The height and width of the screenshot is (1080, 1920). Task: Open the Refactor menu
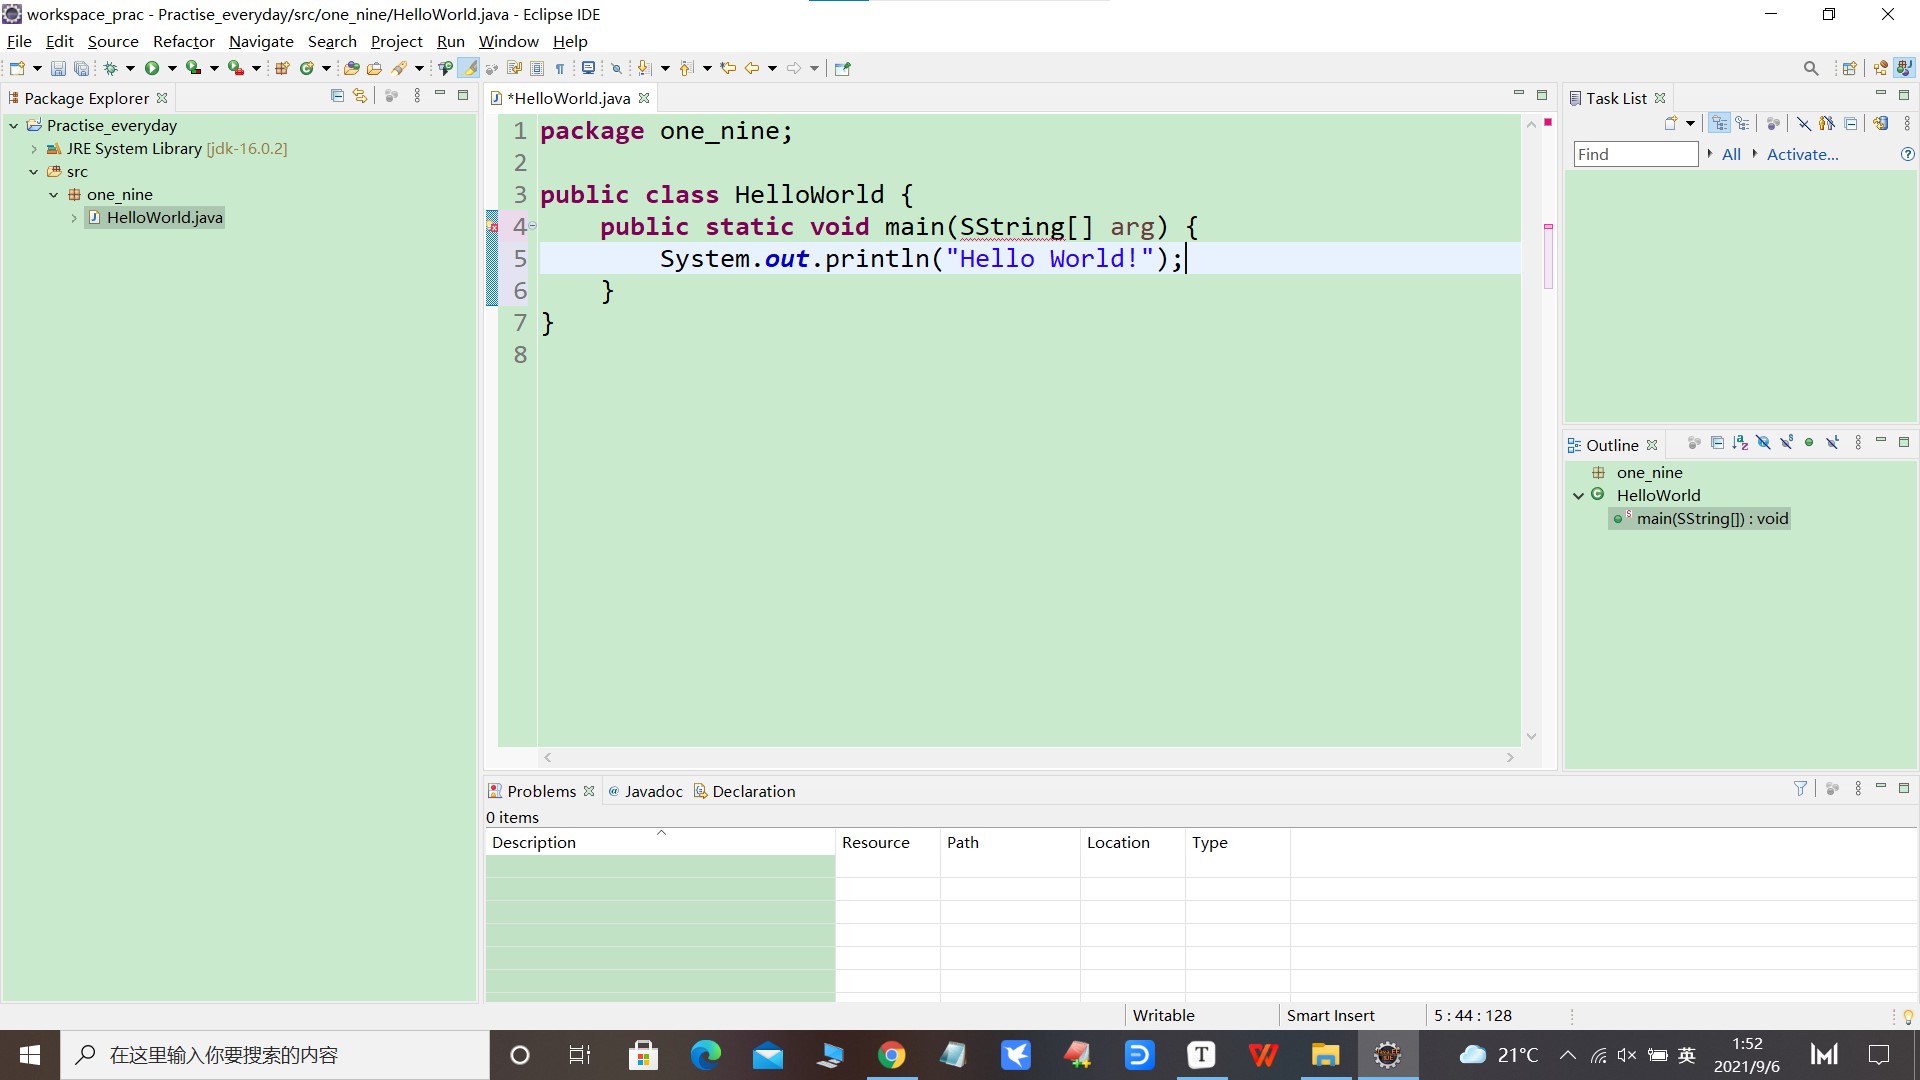click(x=183, y=41)
